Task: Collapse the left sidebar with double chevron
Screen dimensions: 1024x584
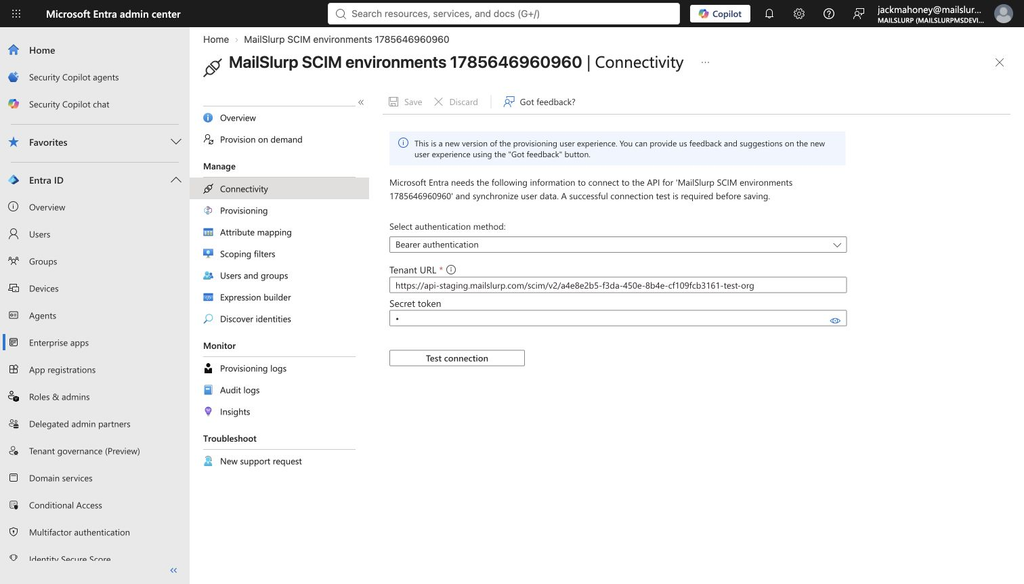Action: (174, 570)
